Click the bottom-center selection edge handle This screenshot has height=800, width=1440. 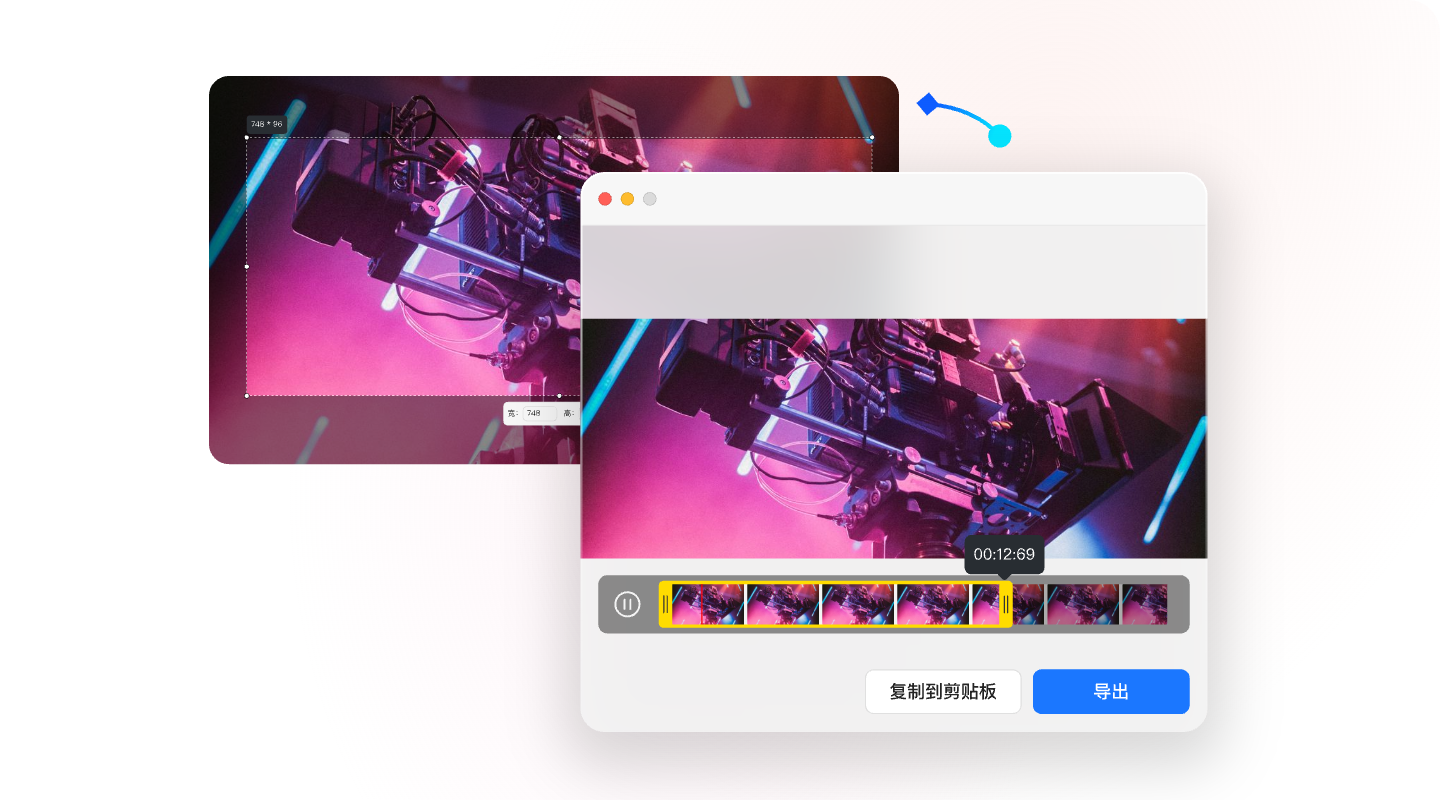(x=559, y=396)
